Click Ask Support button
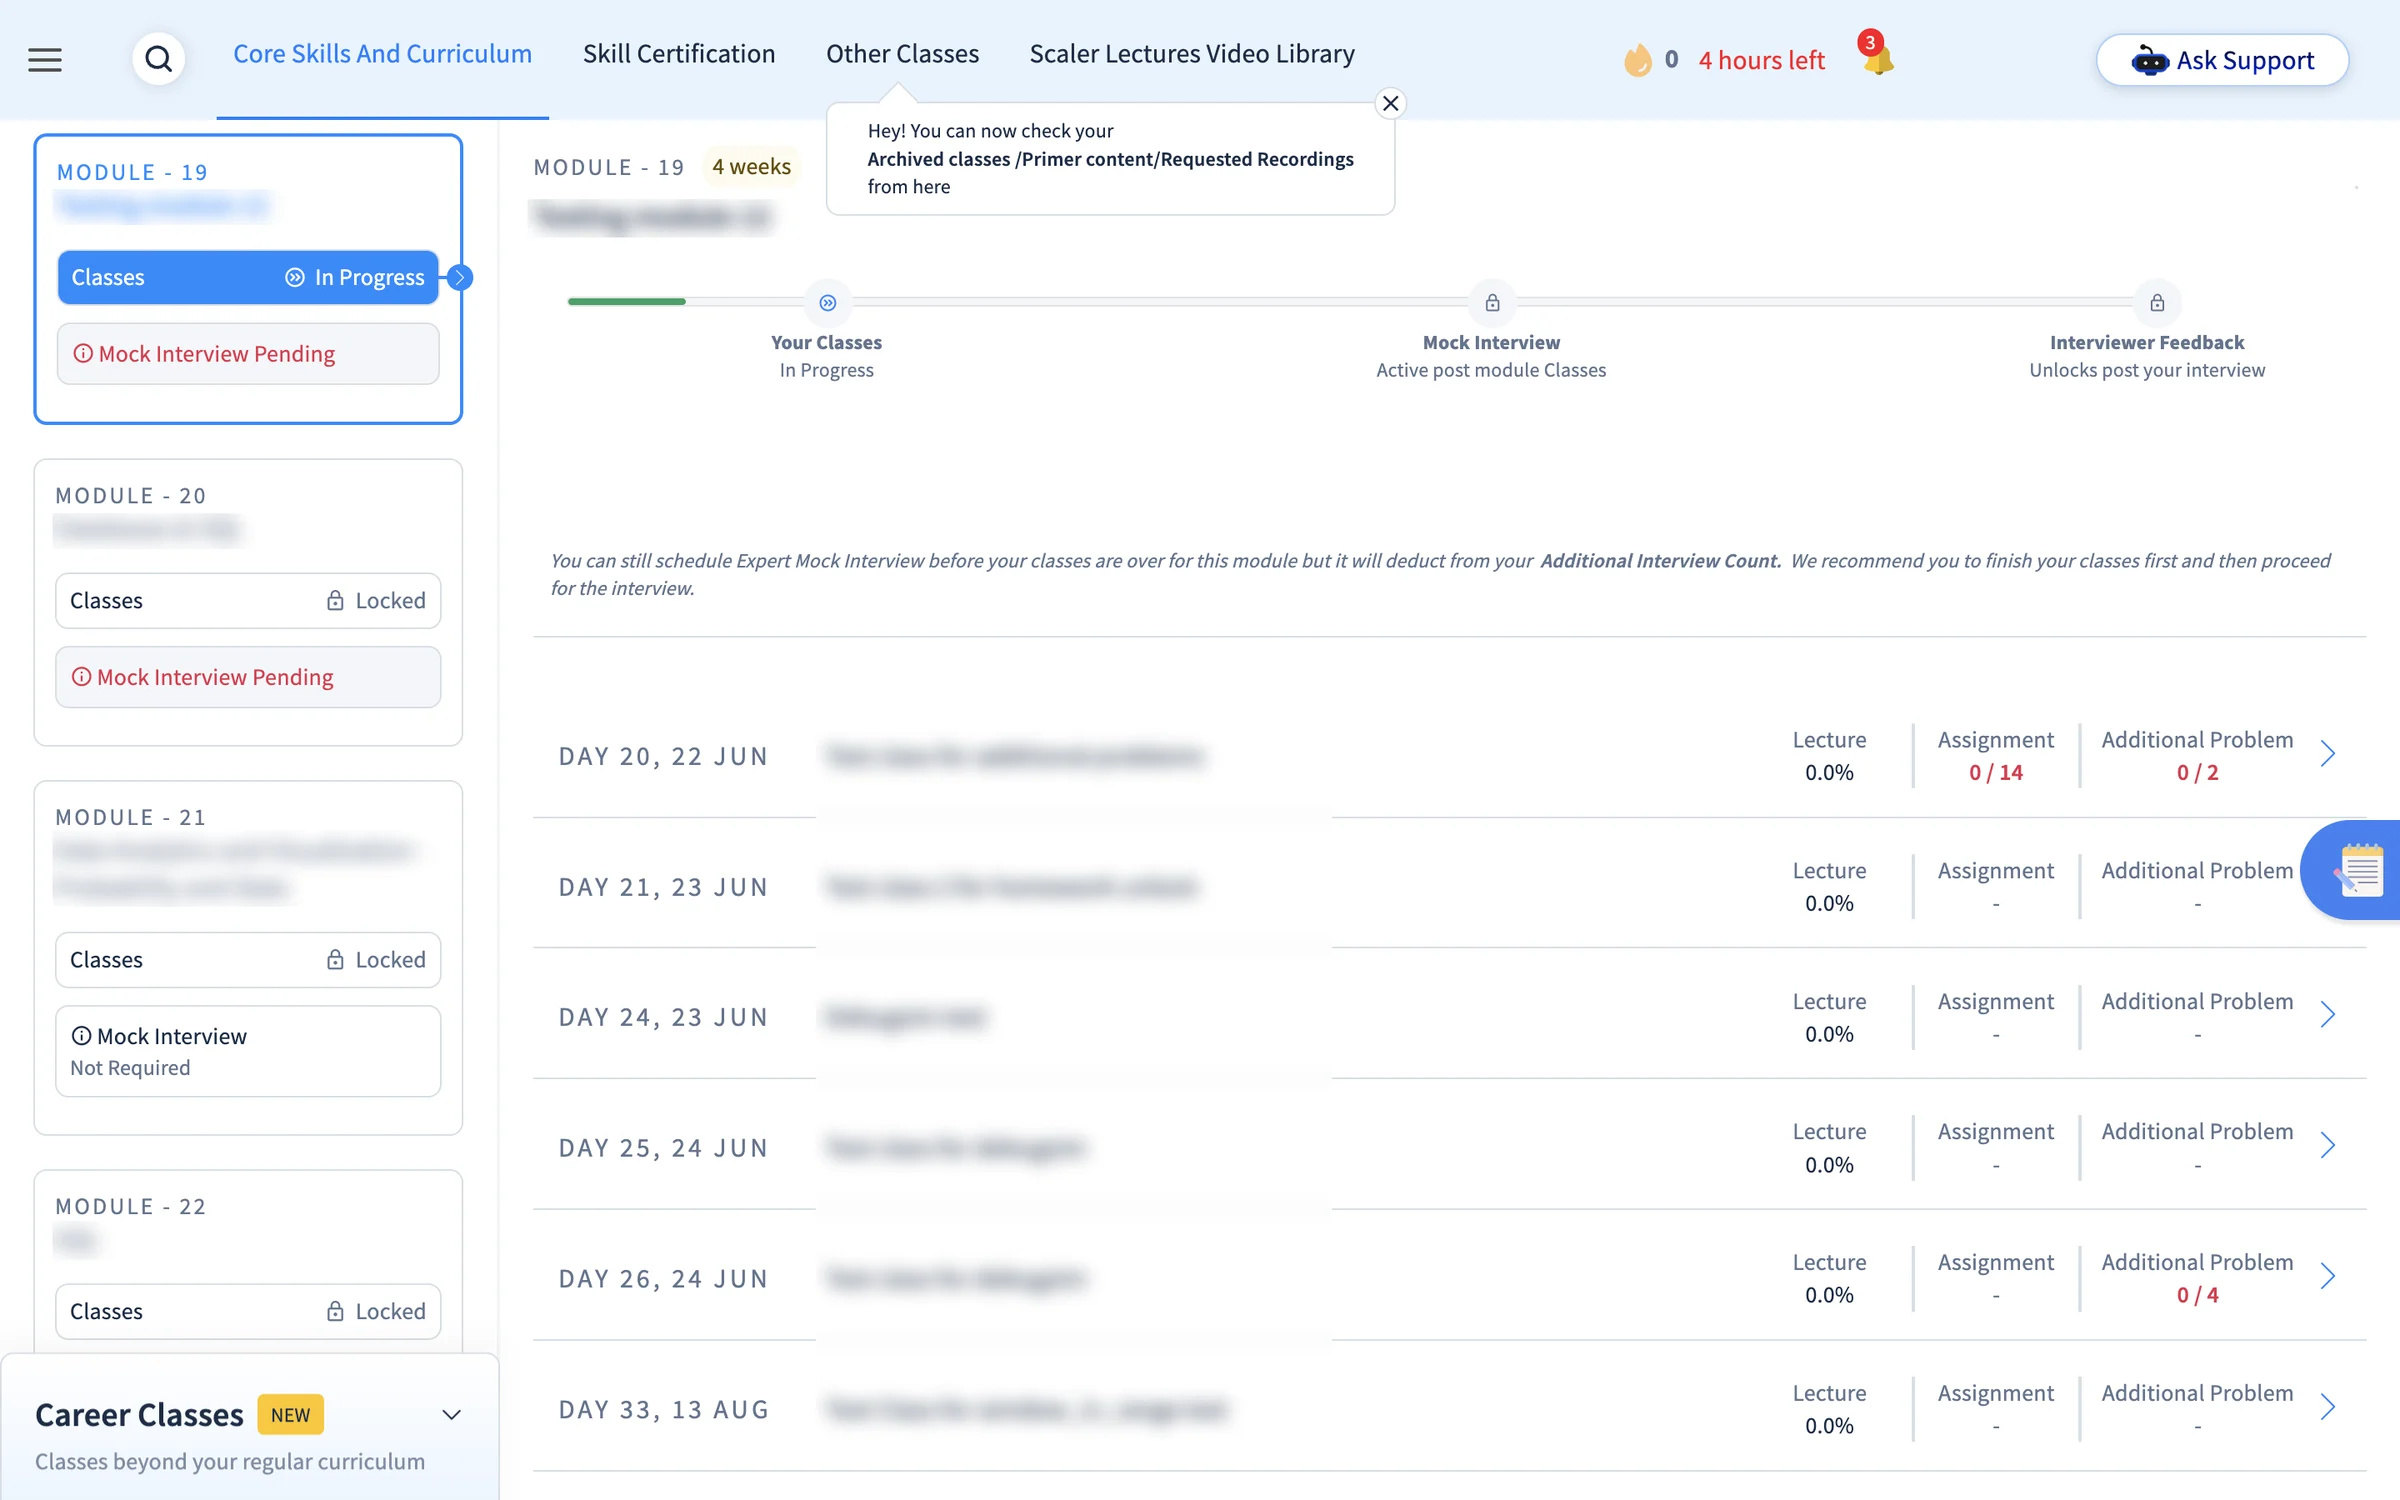The image size is (2400, 1500). [2221, 60]
